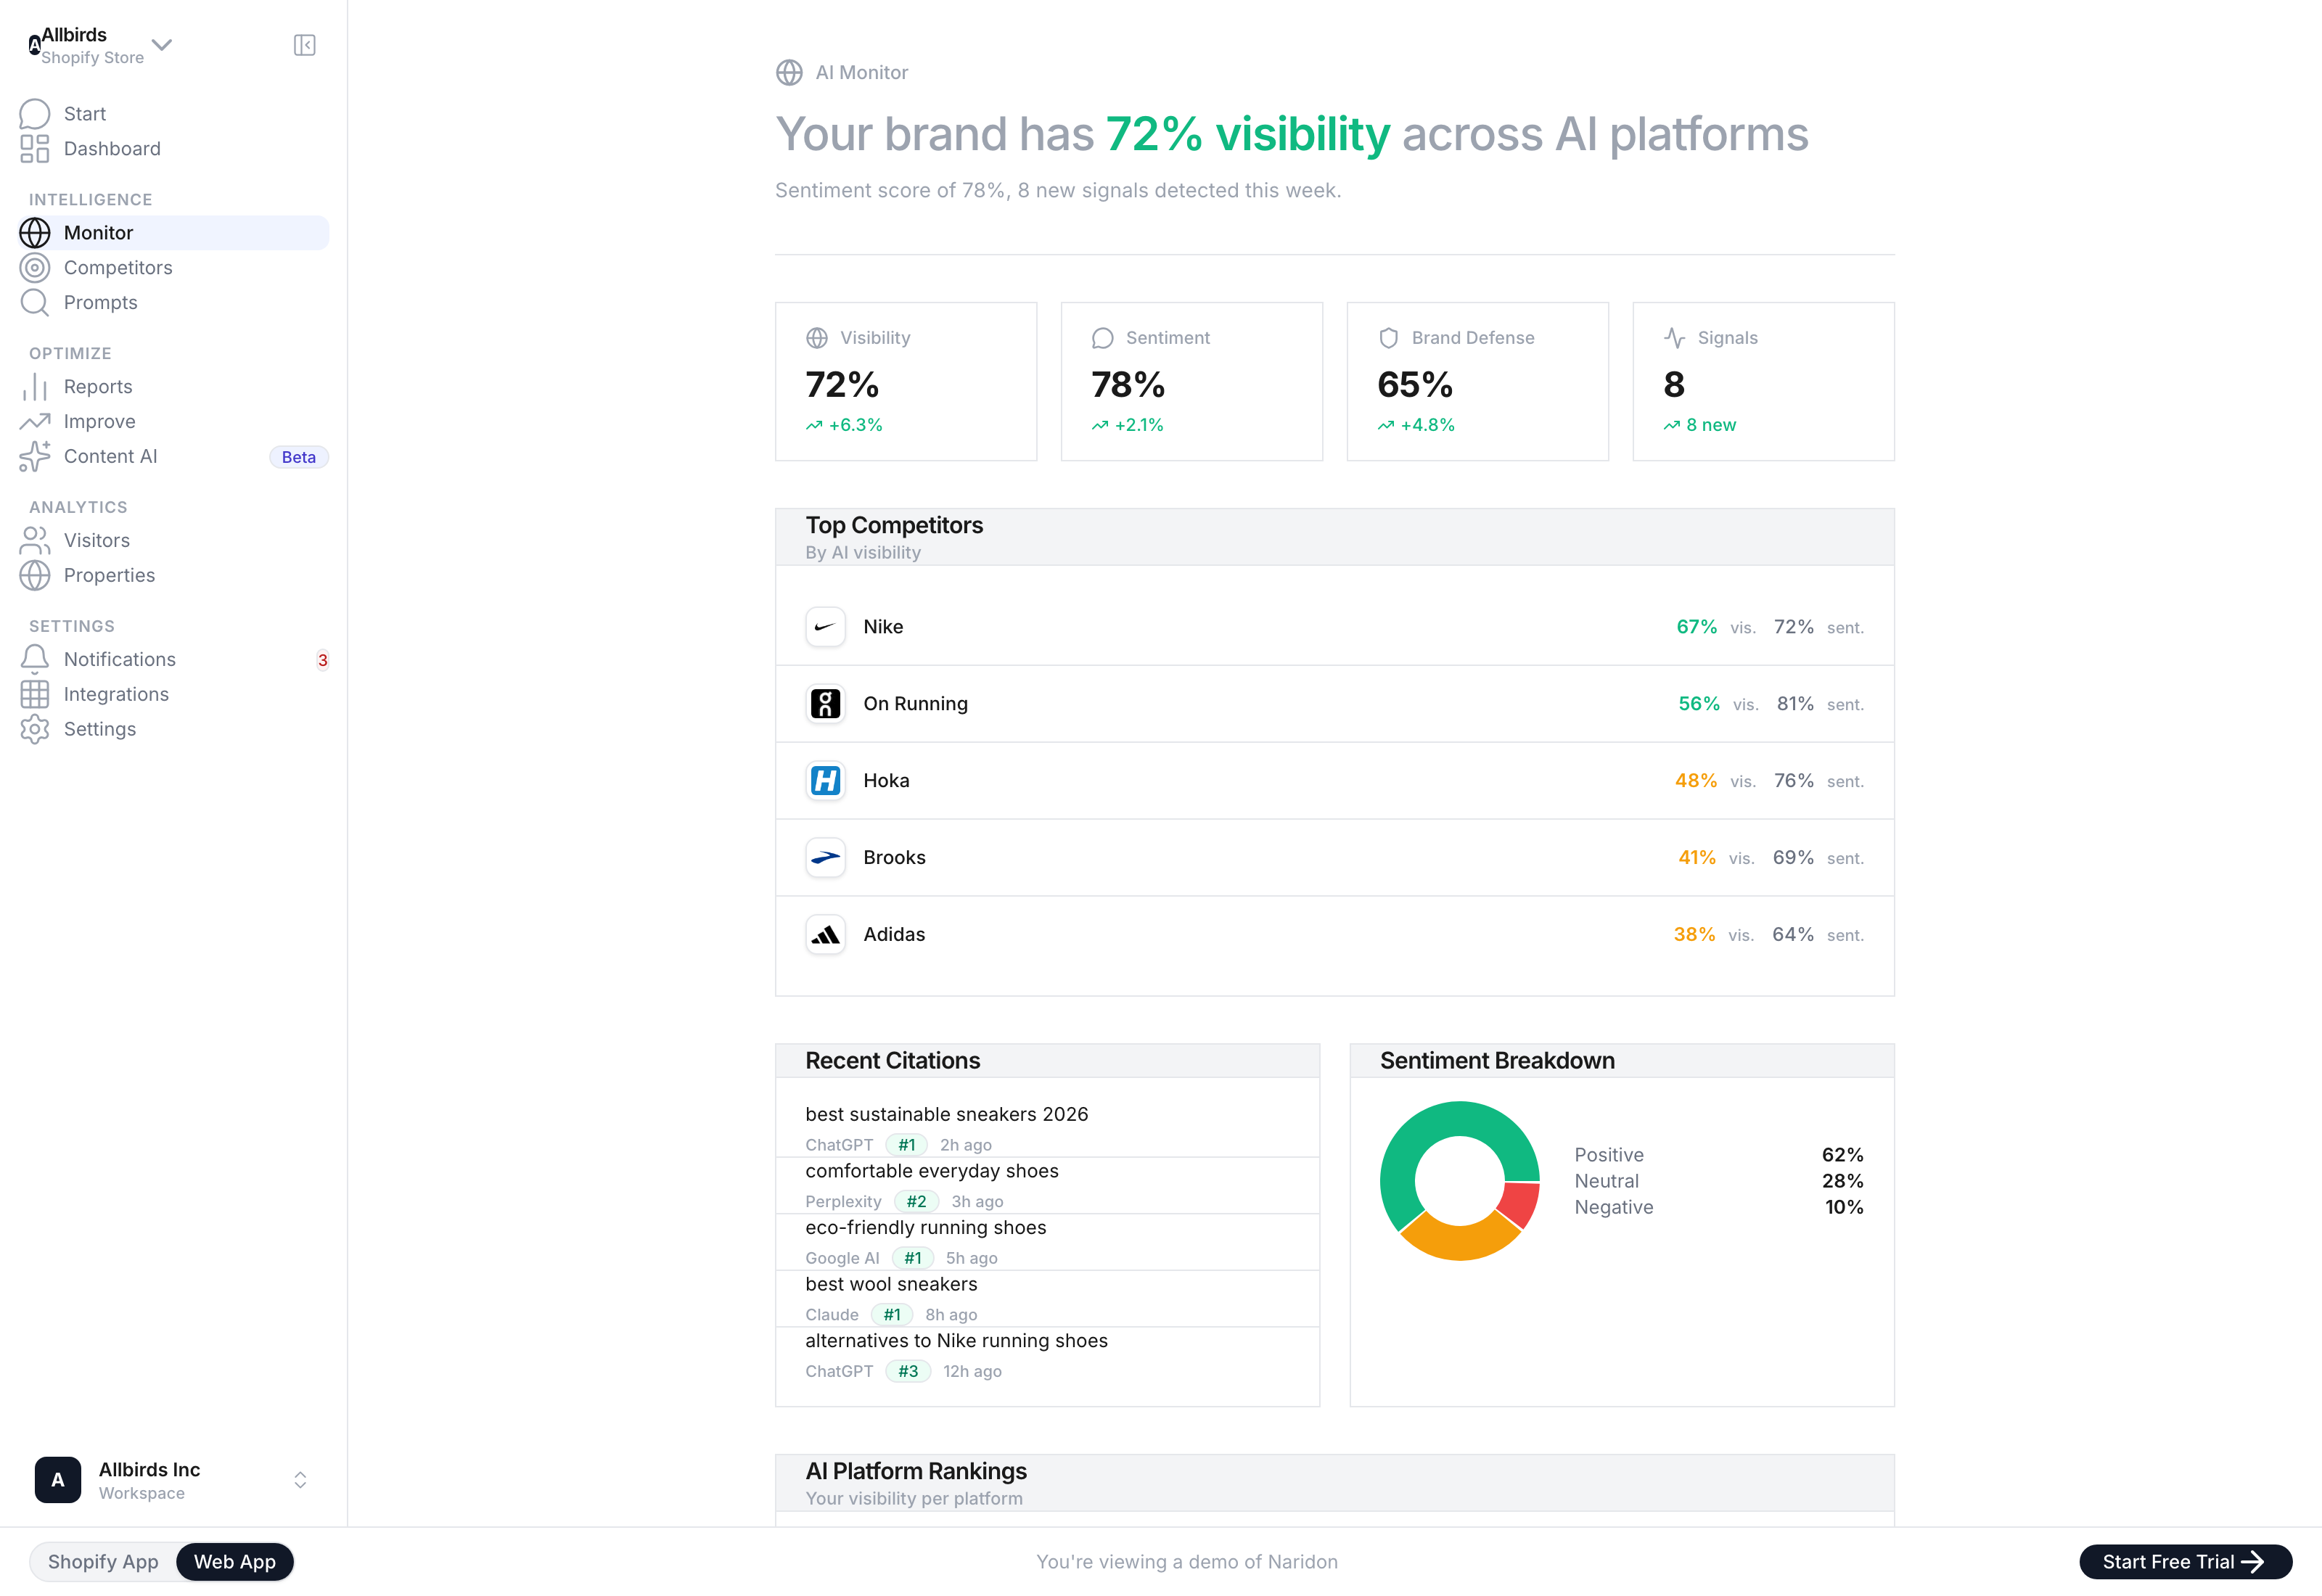
Task: Click the Content AI sparkle icon
Action: (35, 457)
